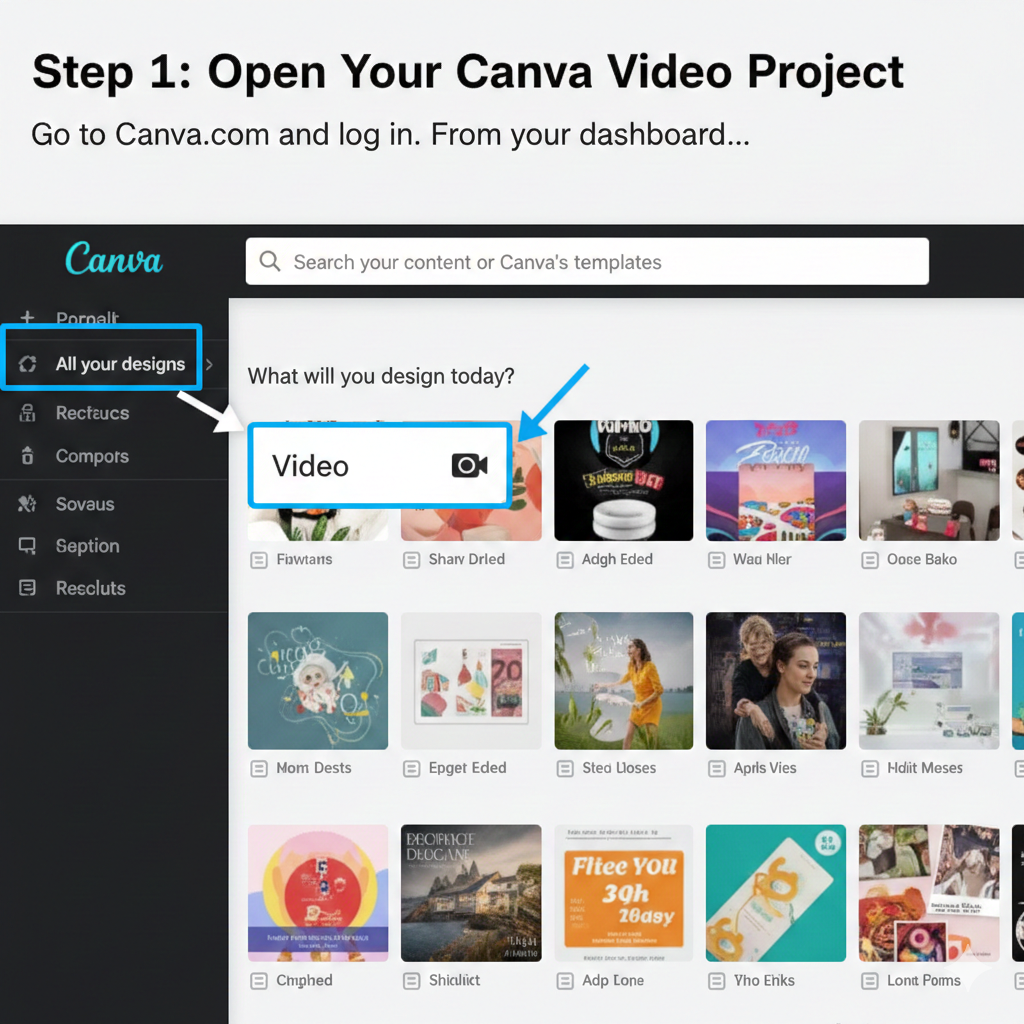This screenshot has height=1024, width=1024.
Task: Open the Mom Dests design thumbnail
Action: click(317, 680)
